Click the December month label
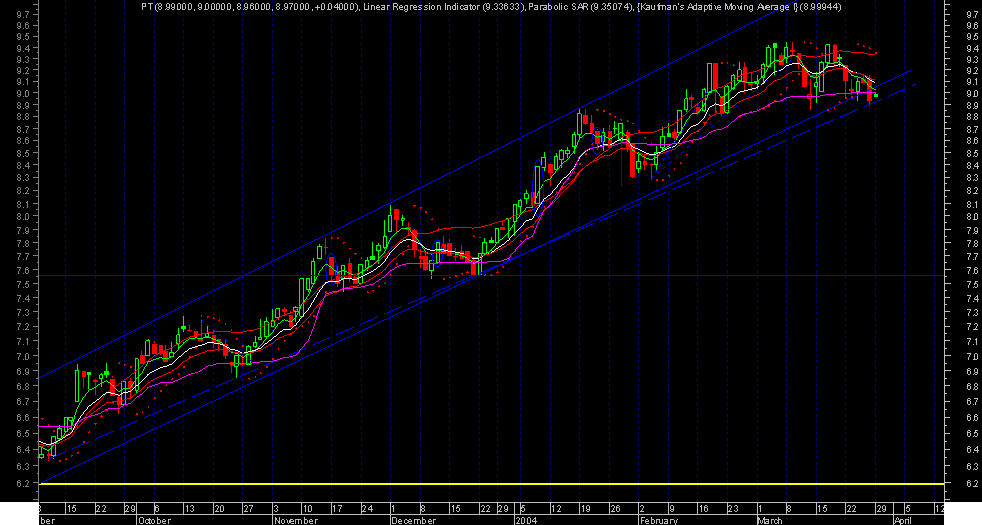The height and width of the screenshot is (525, 982). tap(413, 521)
